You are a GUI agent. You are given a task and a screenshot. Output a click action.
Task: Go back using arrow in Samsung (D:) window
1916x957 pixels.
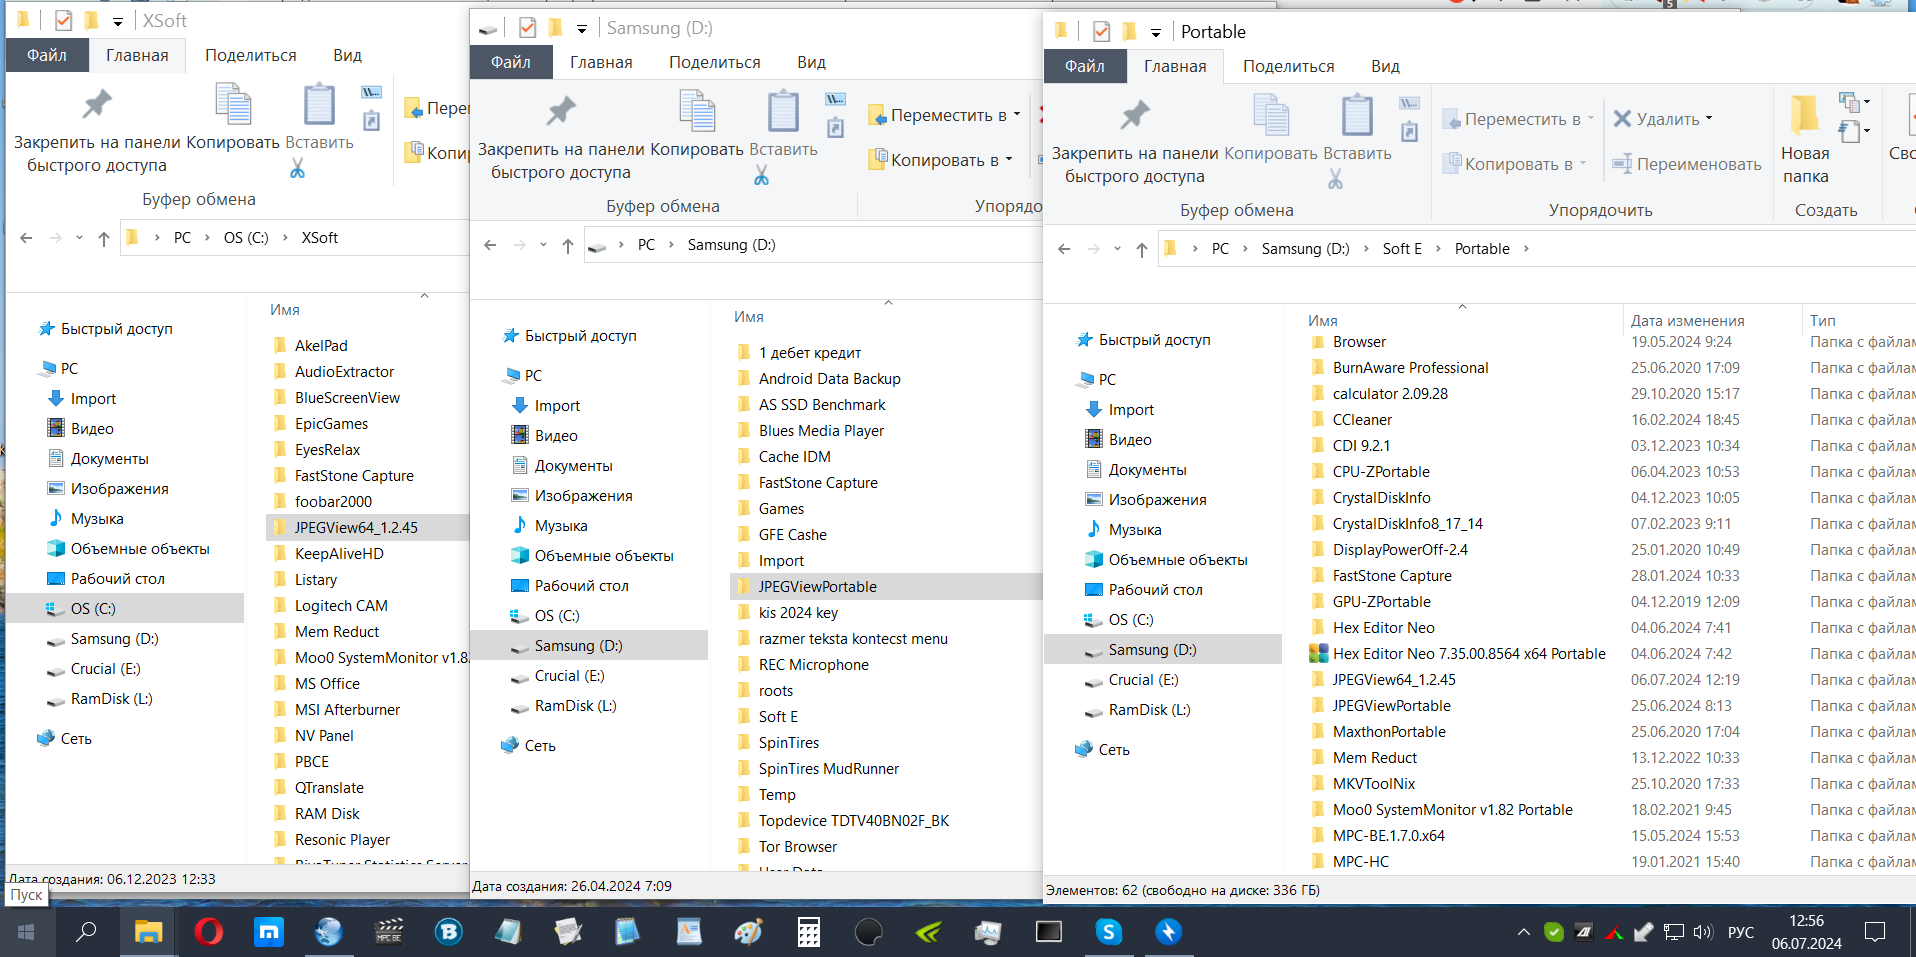pos(490,245)
